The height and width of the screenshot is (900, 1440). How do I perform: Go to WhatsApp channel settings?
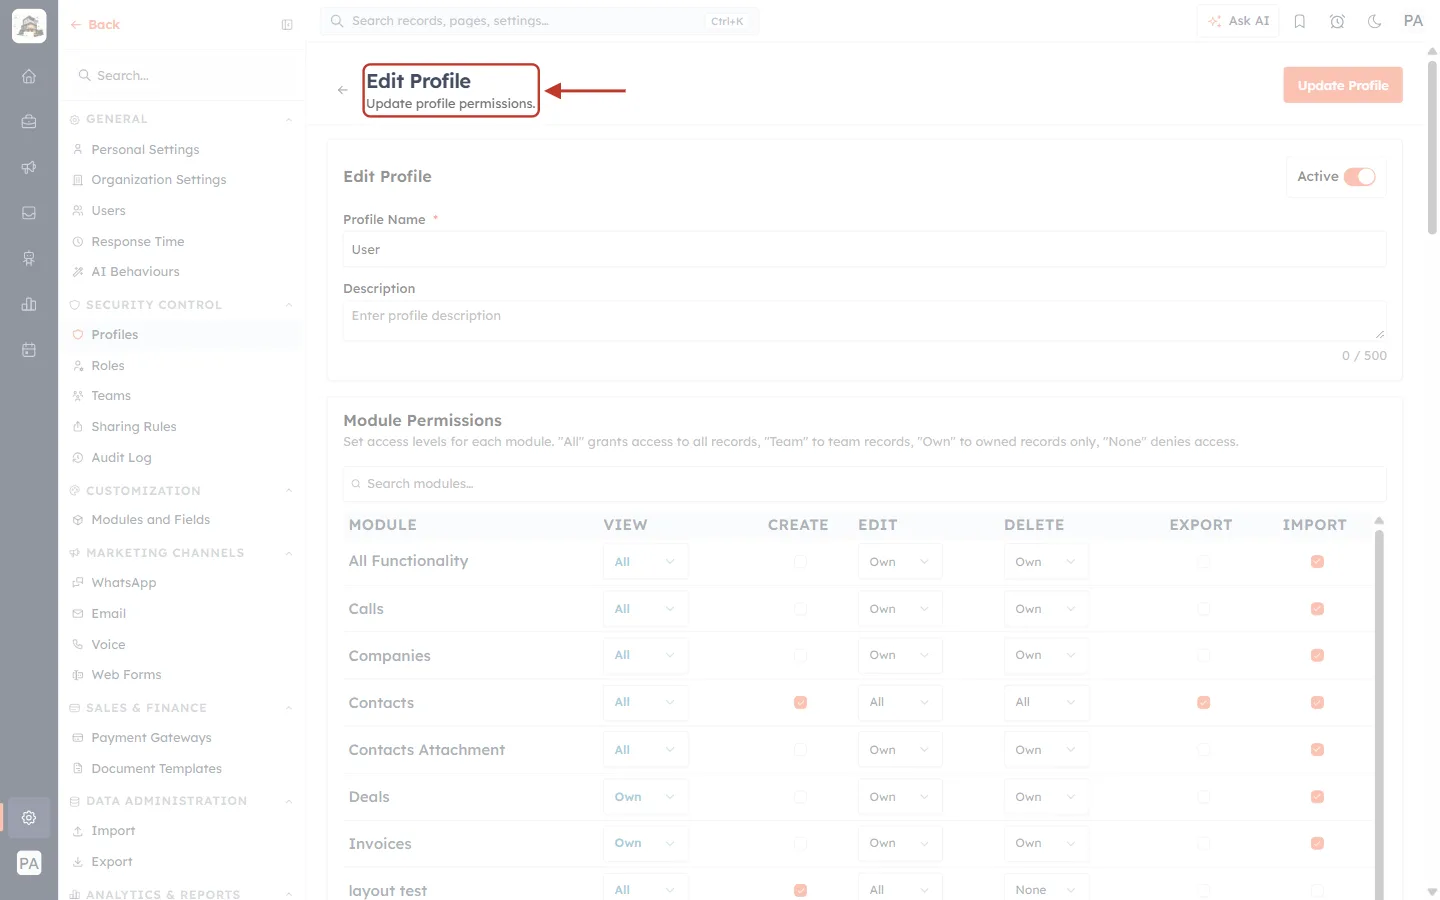(123, 583)
